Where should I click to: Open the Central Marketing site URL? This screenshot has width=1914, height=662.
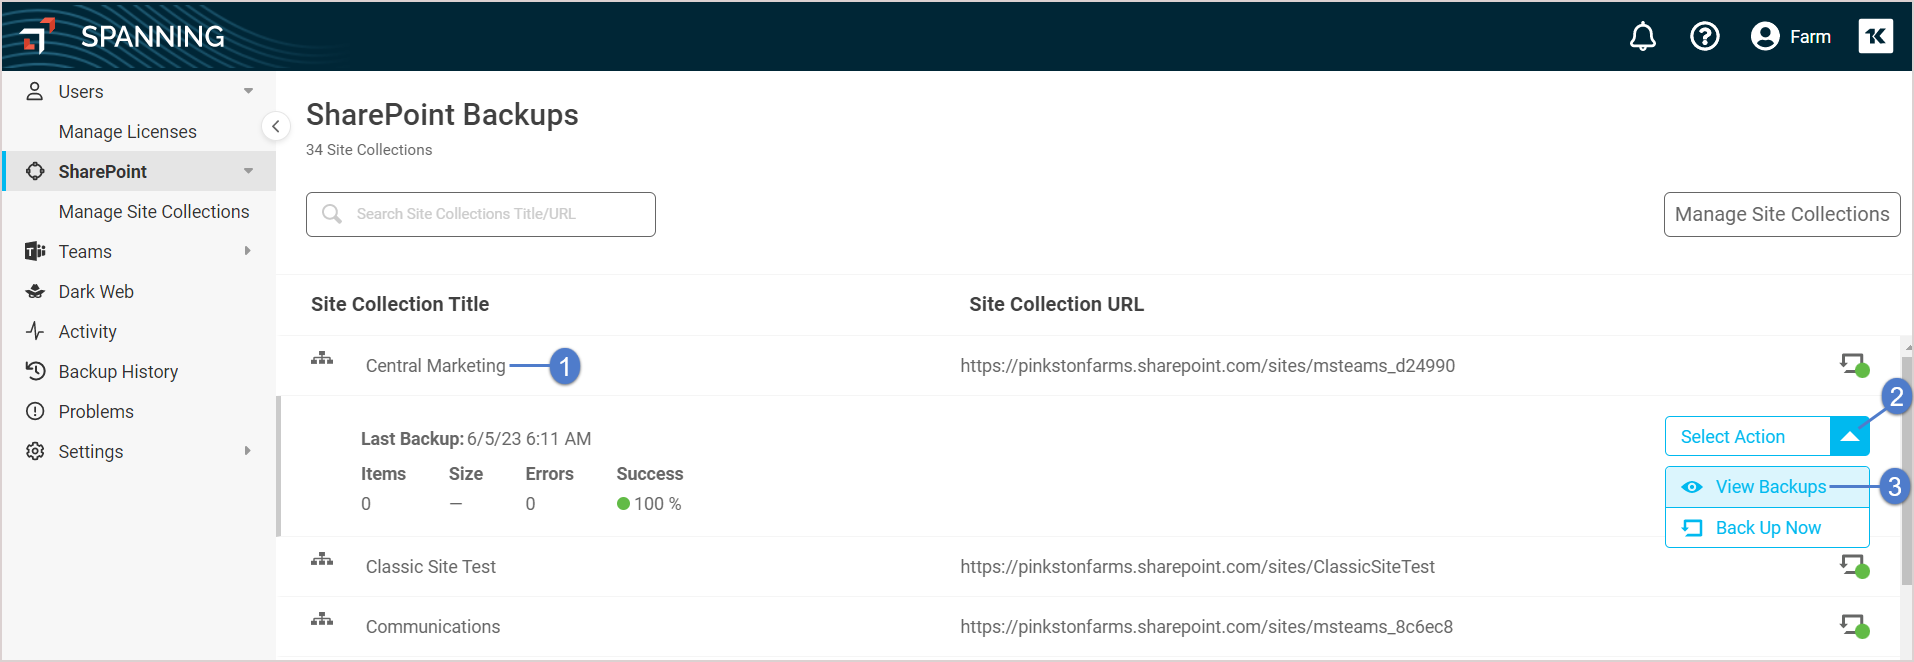tap(1207, 366)
